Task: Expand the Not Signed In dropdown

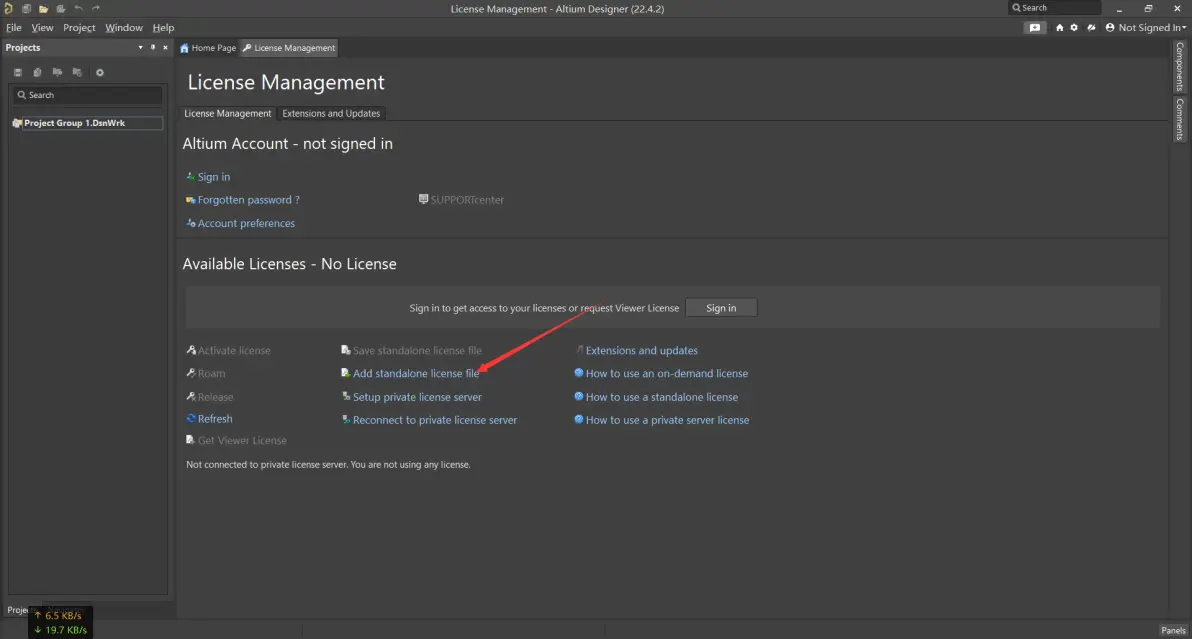Action: pos(1184,27)
